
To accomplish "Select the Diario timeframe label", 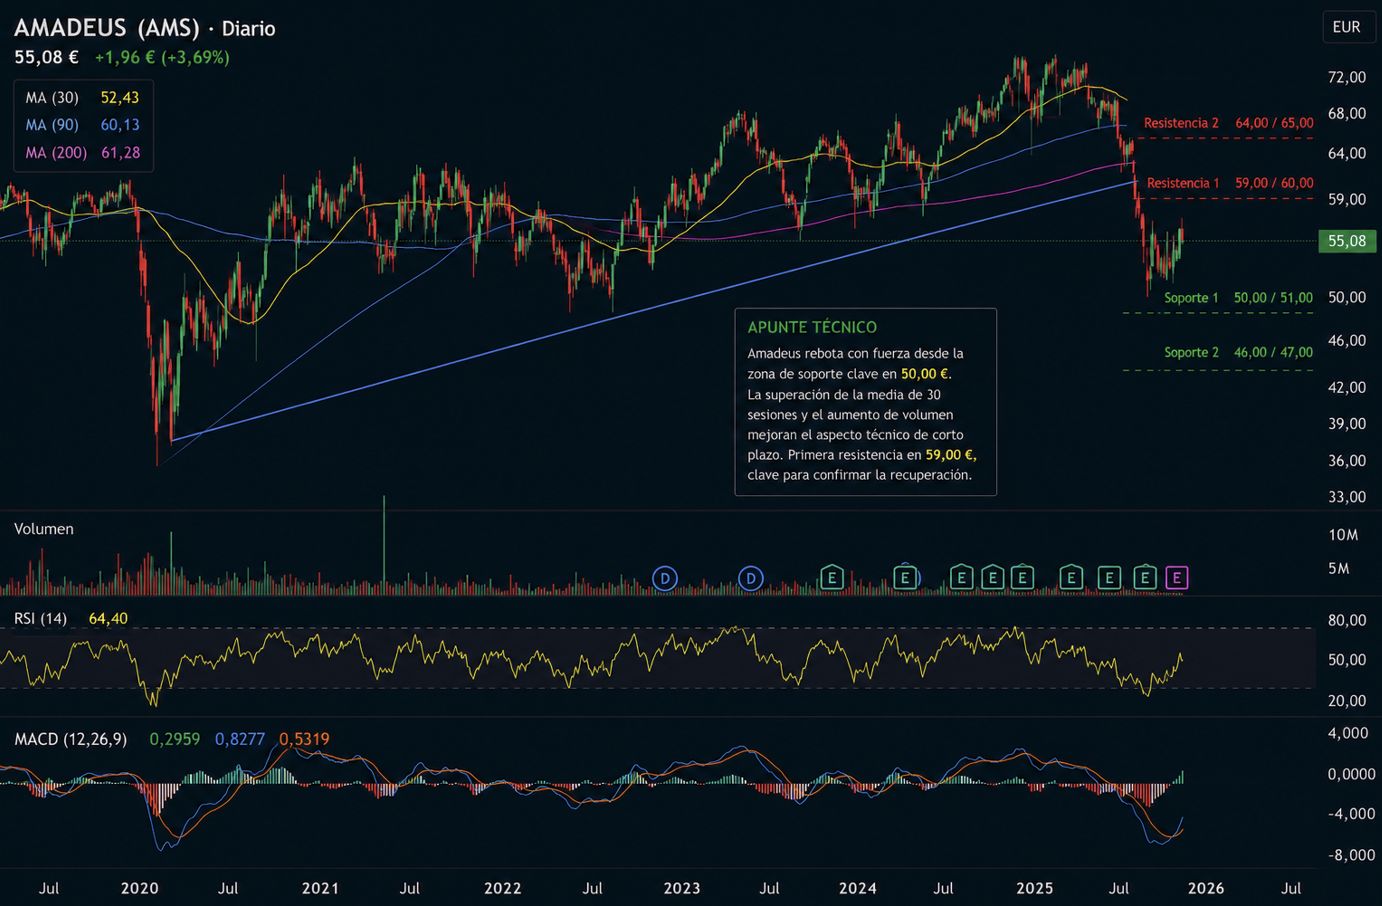I will [249, 29].
